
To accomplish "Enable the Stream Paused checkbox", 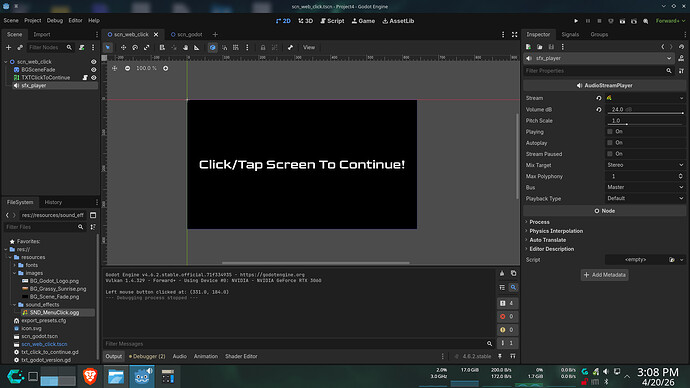I will [x=610, y=154].
